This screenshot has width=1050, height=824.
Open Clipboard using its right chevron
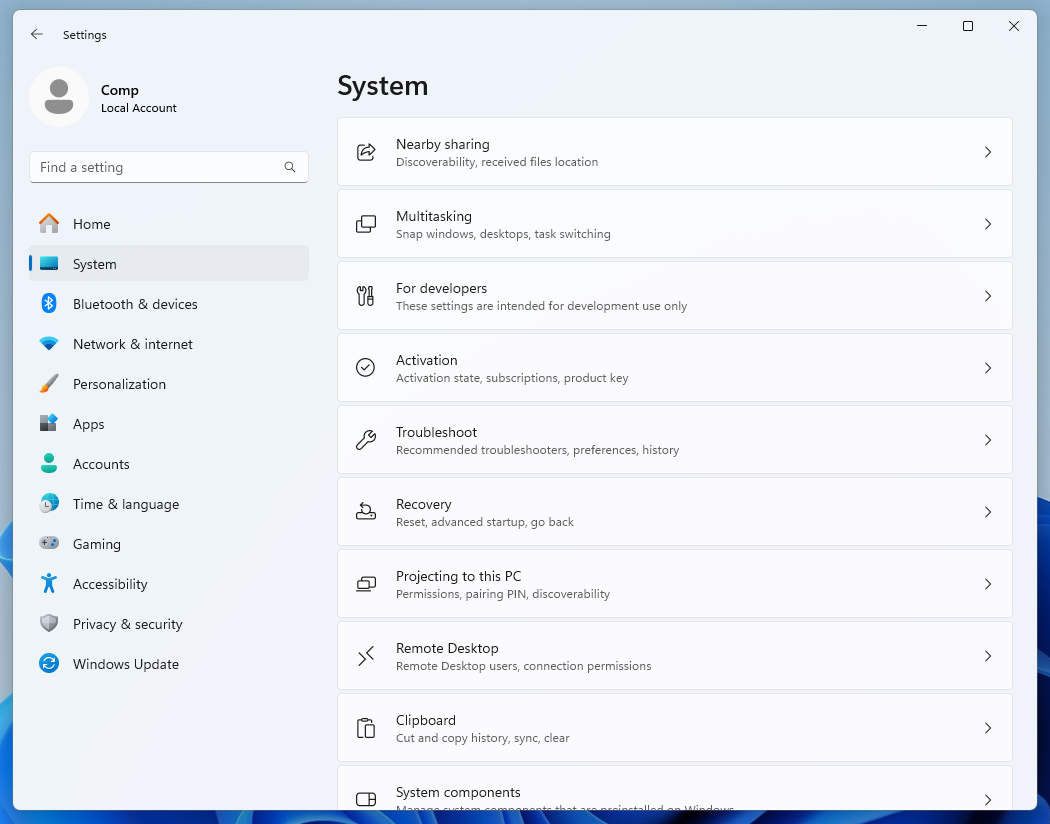[988, 728]
